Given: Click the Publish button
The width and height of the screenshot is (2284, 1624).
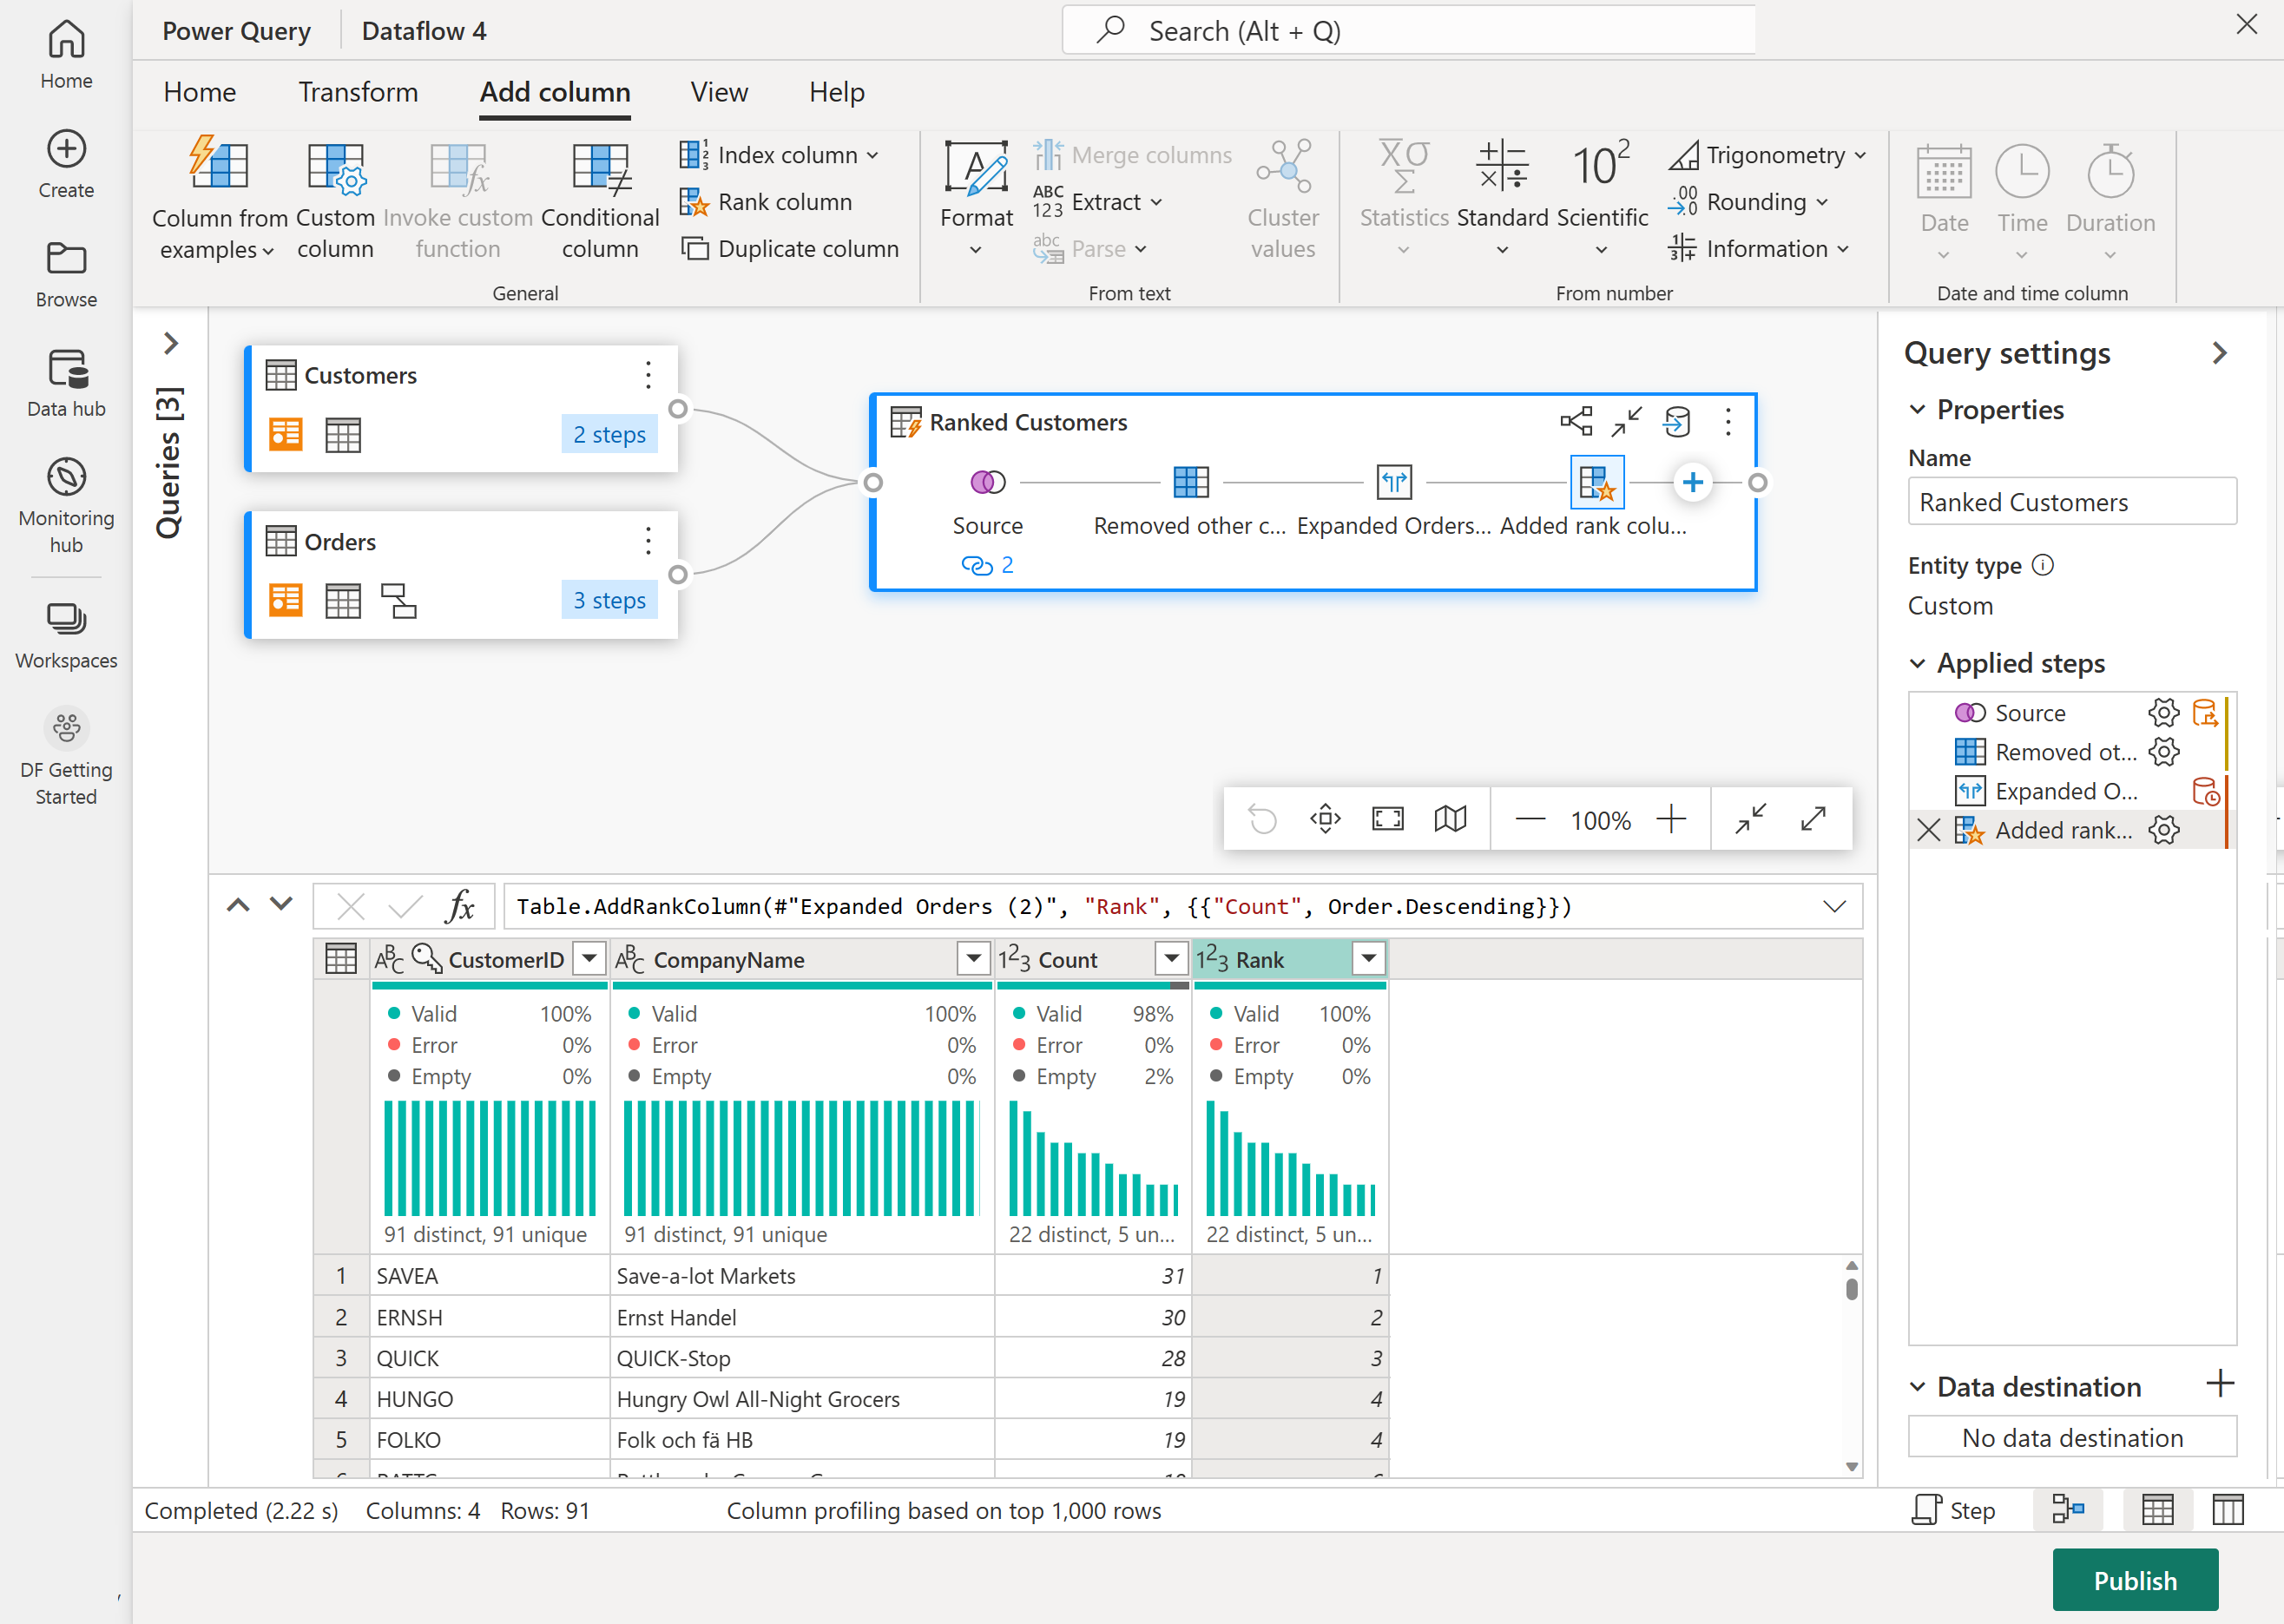Looking at the screenshot, I should point(2135,1580).
